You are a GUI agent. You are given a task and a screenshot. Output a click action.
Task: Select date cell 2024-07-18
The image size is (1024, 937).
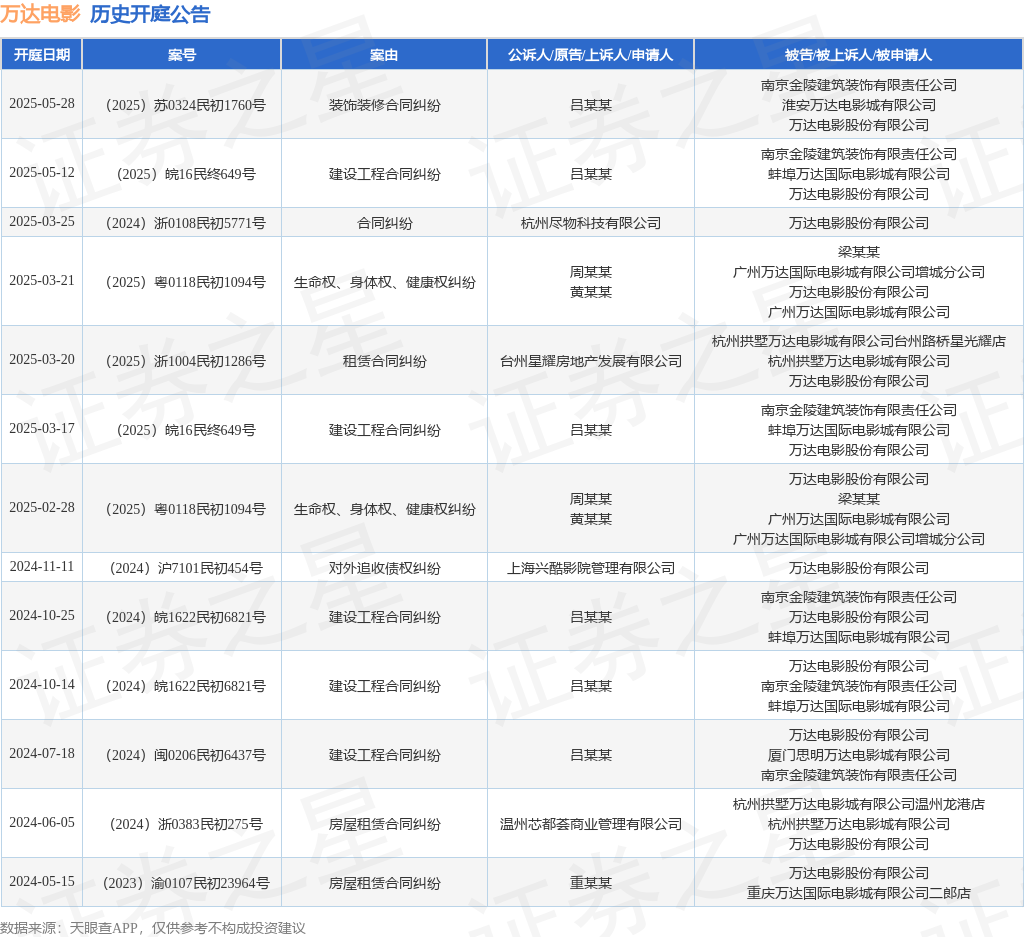point(42,754)
